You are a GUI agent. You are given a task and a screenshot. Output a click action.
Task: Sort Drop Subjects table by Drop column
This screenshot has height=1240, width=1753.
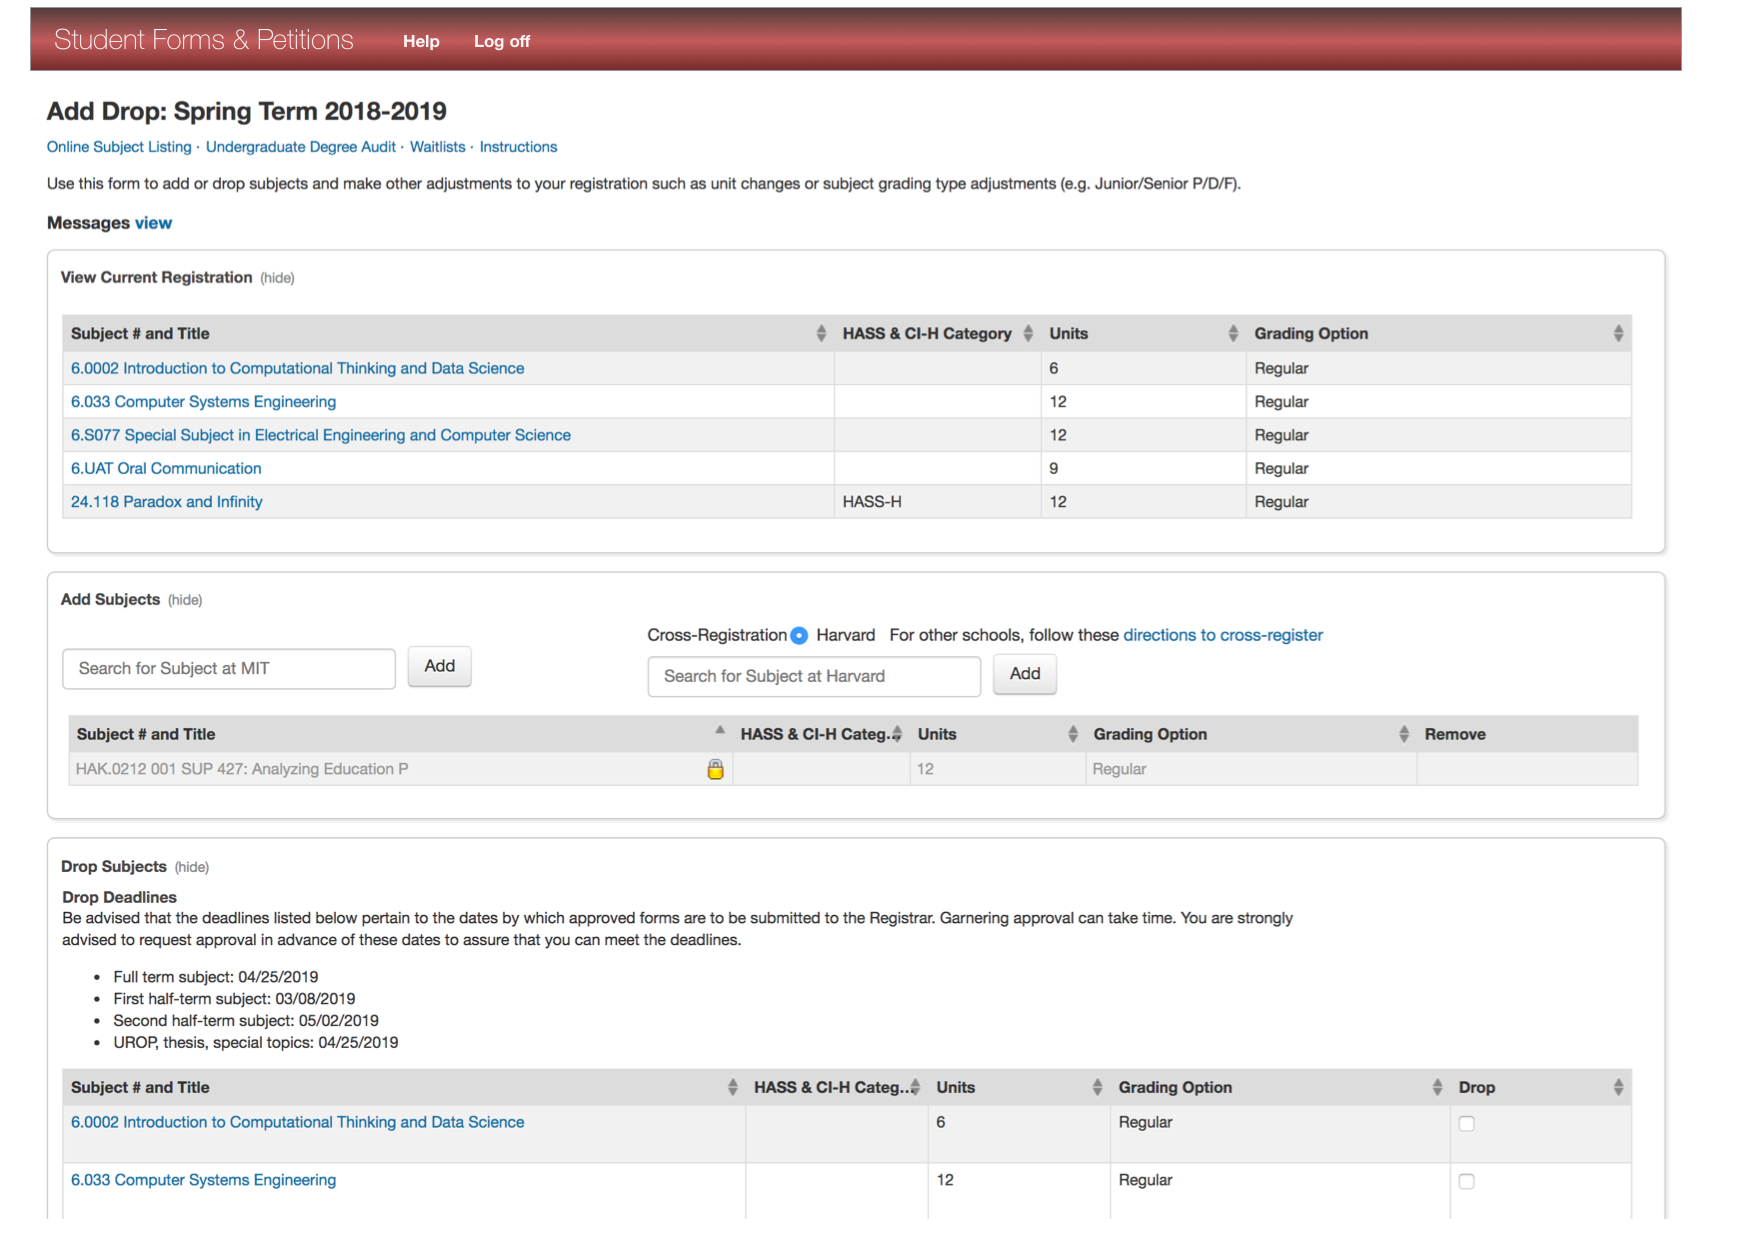click(1618, 1087)
